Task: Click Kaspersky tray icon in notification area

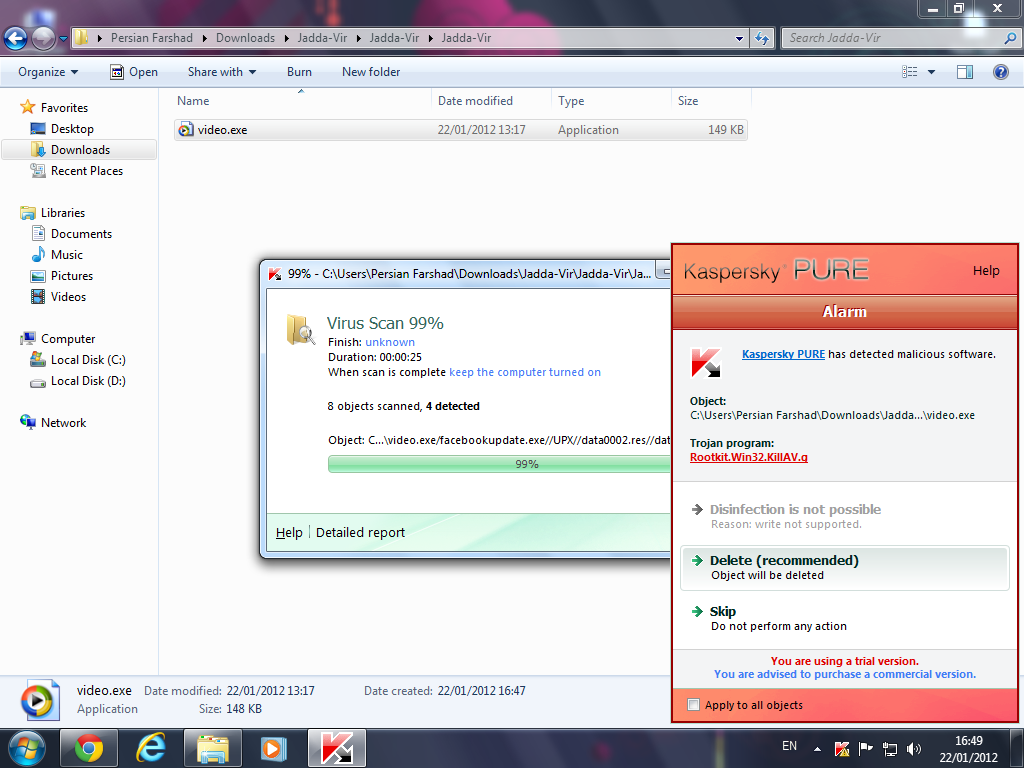Action: (x=842, y=748)
